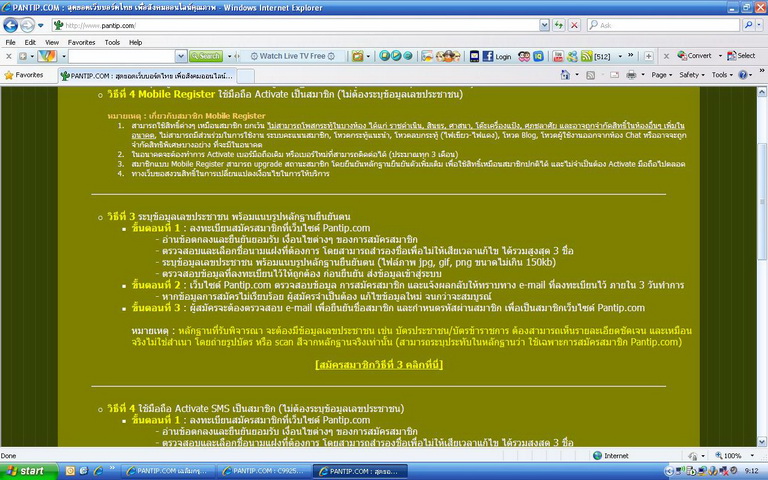Click the toolbar search text field

tap(122, 56)
